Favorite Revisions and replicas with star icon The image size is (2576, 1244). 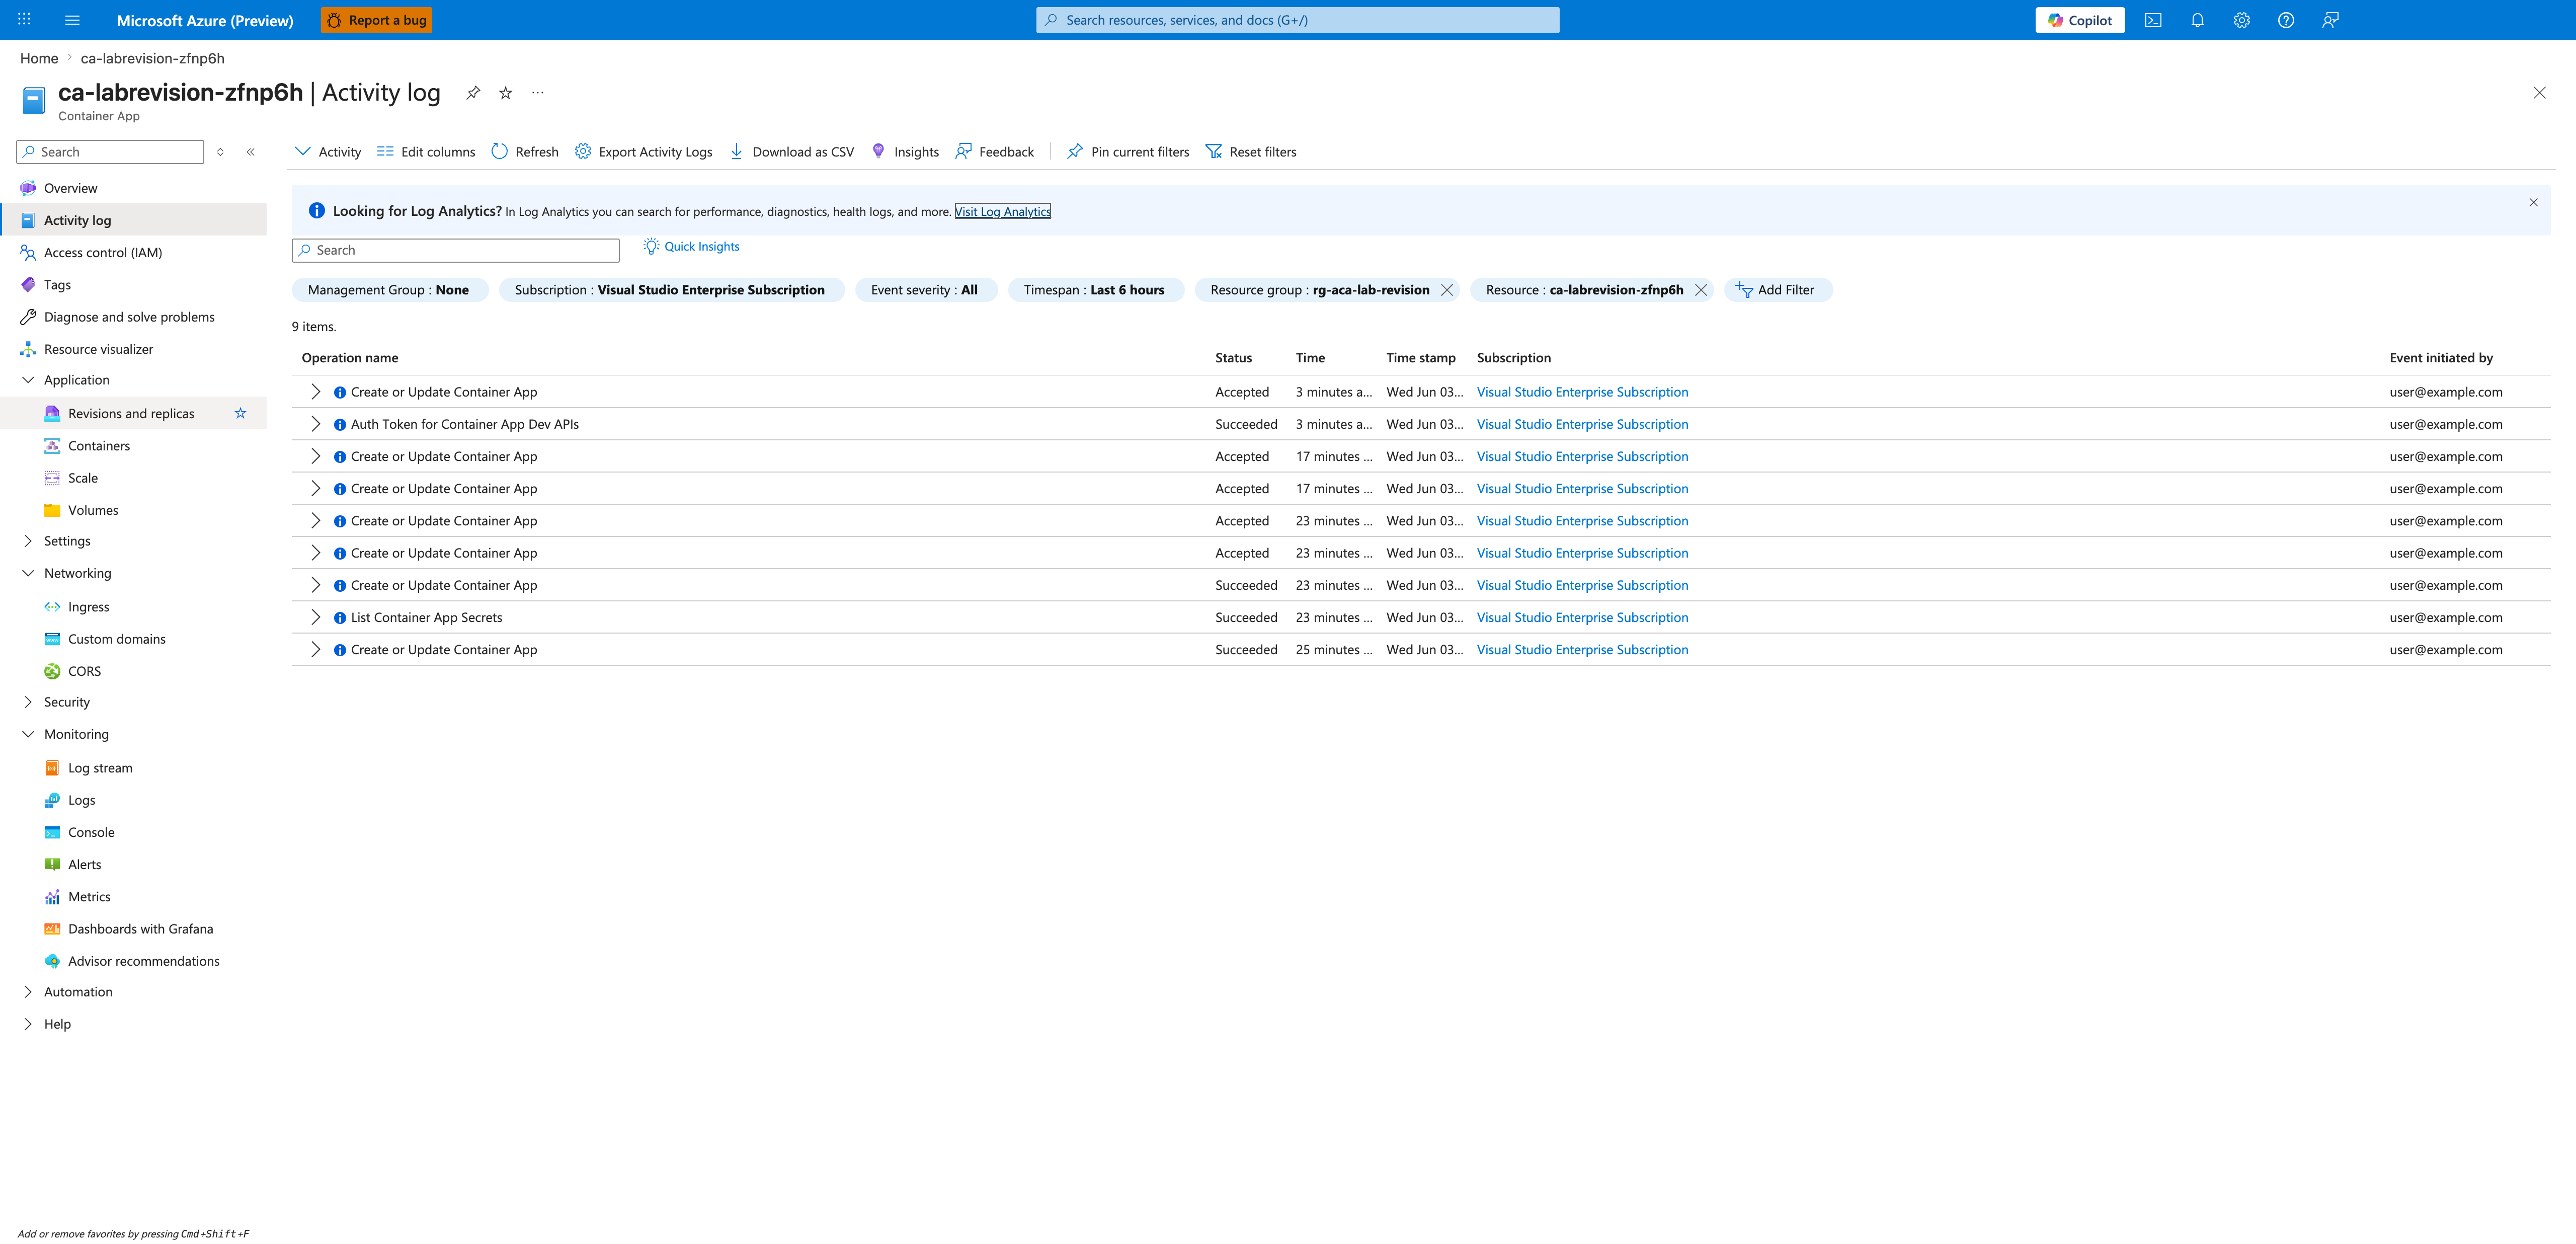pyautogui.click(x=240, y=414)
